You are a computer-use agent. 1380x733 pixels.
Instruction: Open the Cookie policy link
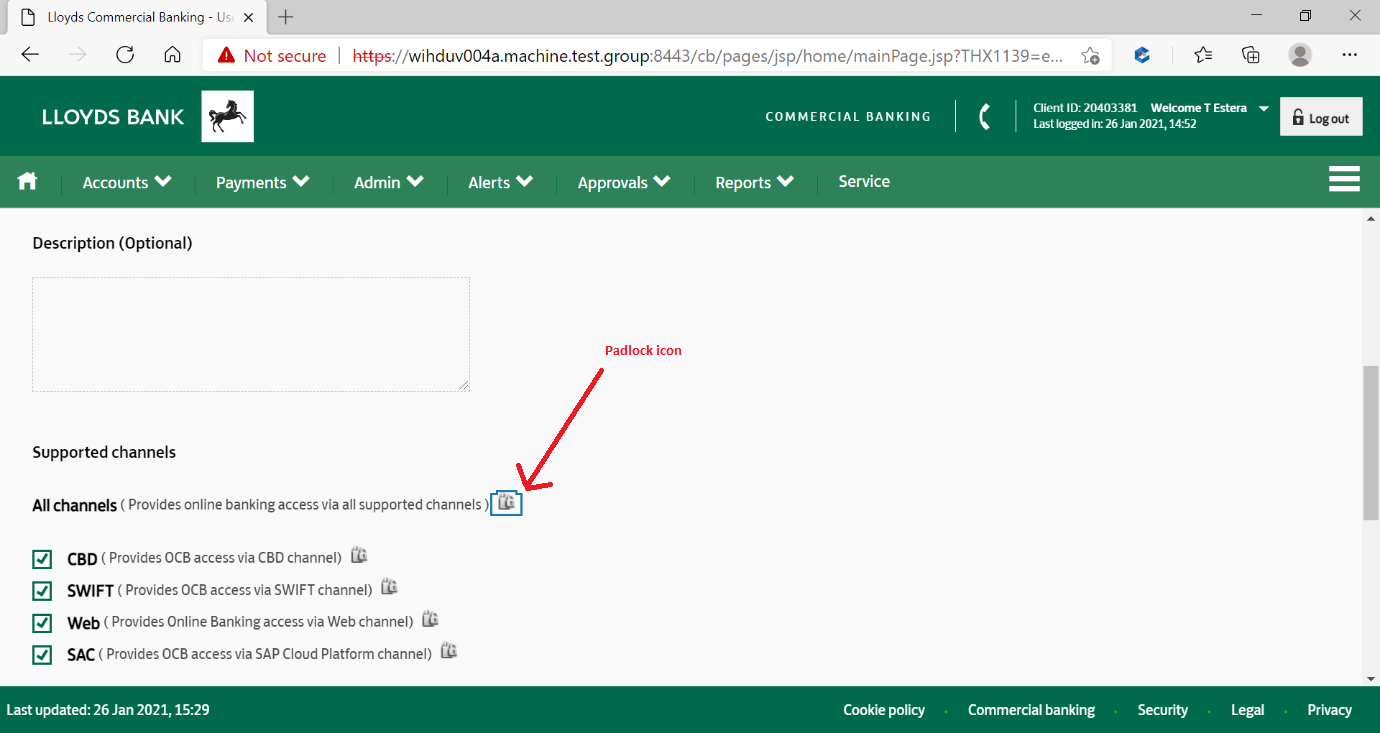pos(884,709)
